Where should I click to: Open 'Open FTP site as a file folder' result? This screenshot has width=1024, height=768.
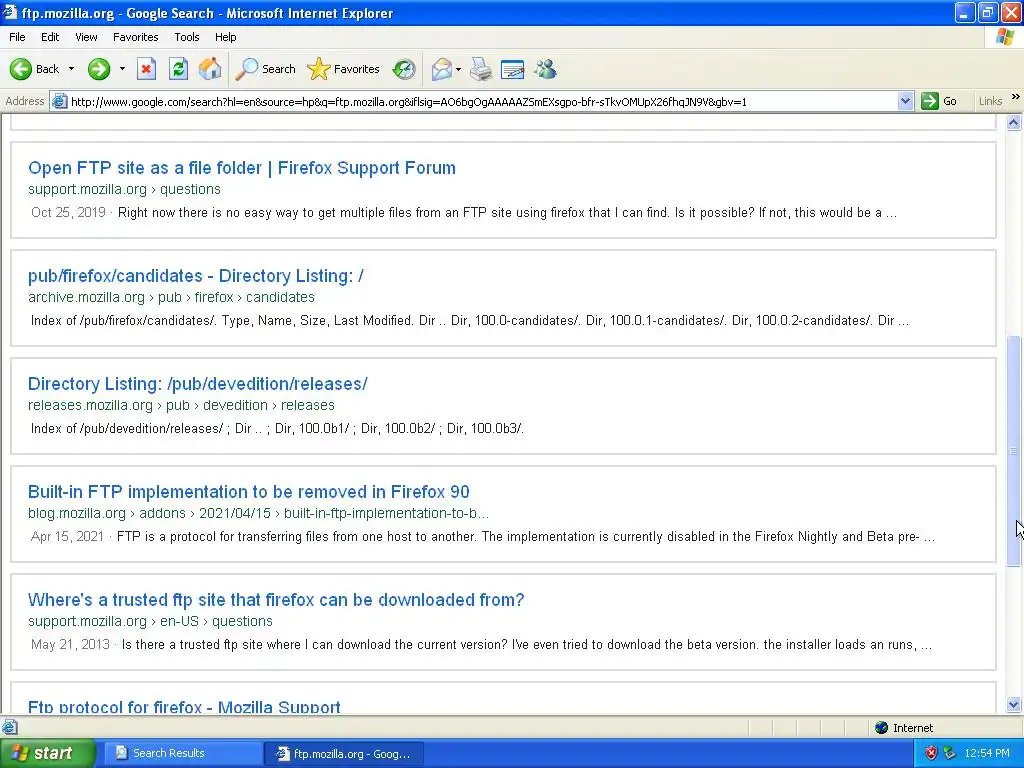pyautogui.click(x=242, y=168)
